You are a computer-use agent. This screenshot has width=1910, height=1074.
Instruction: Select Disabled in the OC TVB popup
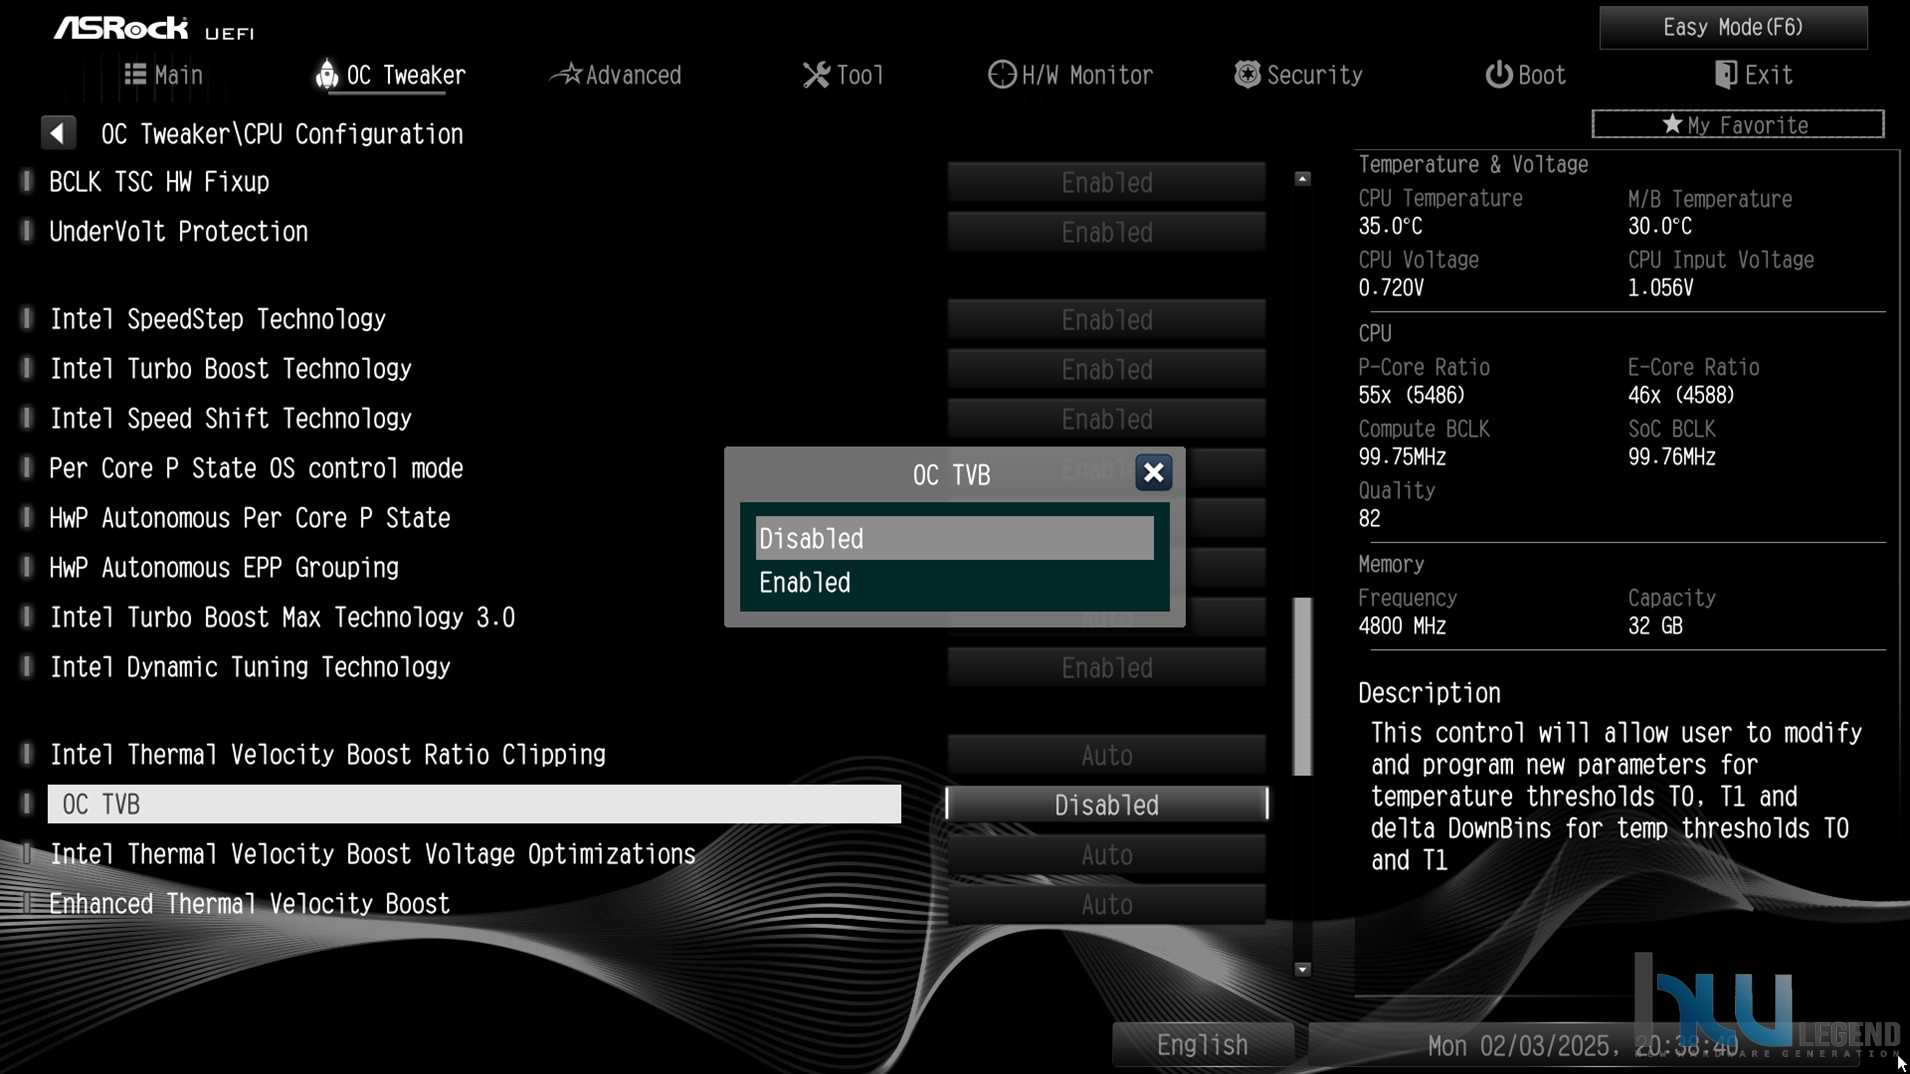(954, 538)
